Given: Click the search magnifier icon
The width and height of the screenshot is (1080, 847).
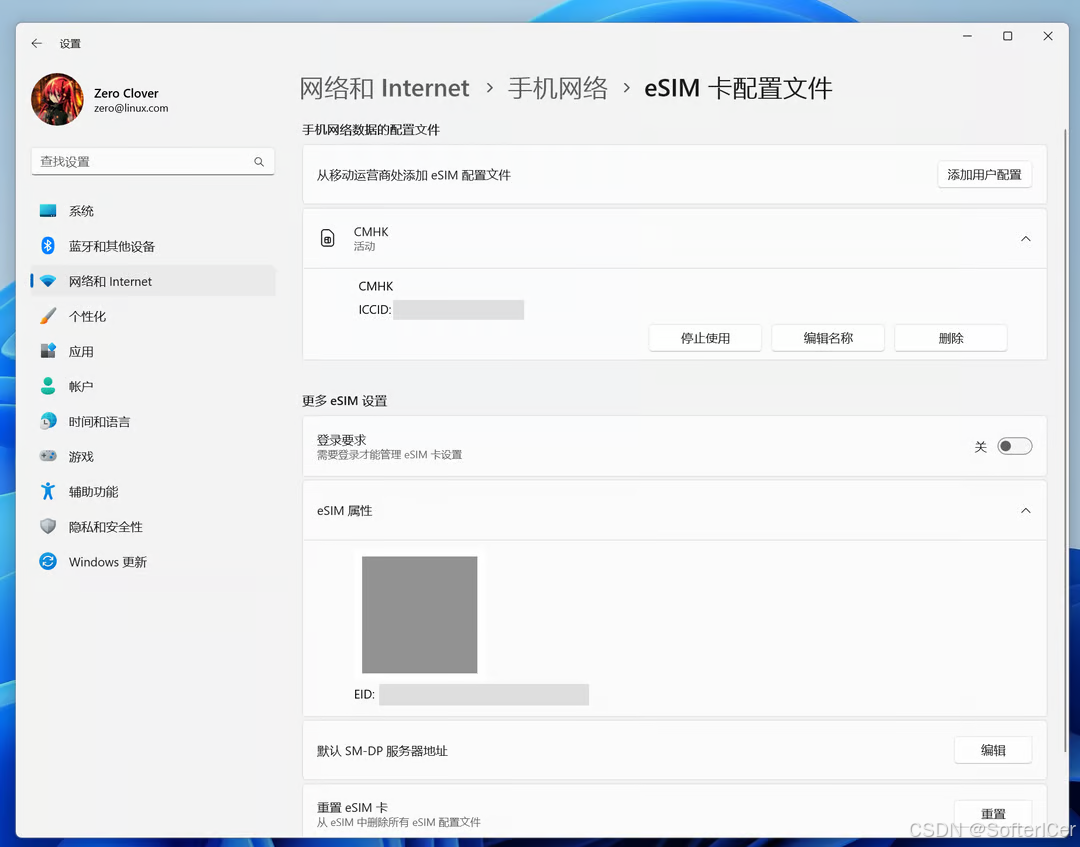Looking at the screenshot, I should 259,162.
